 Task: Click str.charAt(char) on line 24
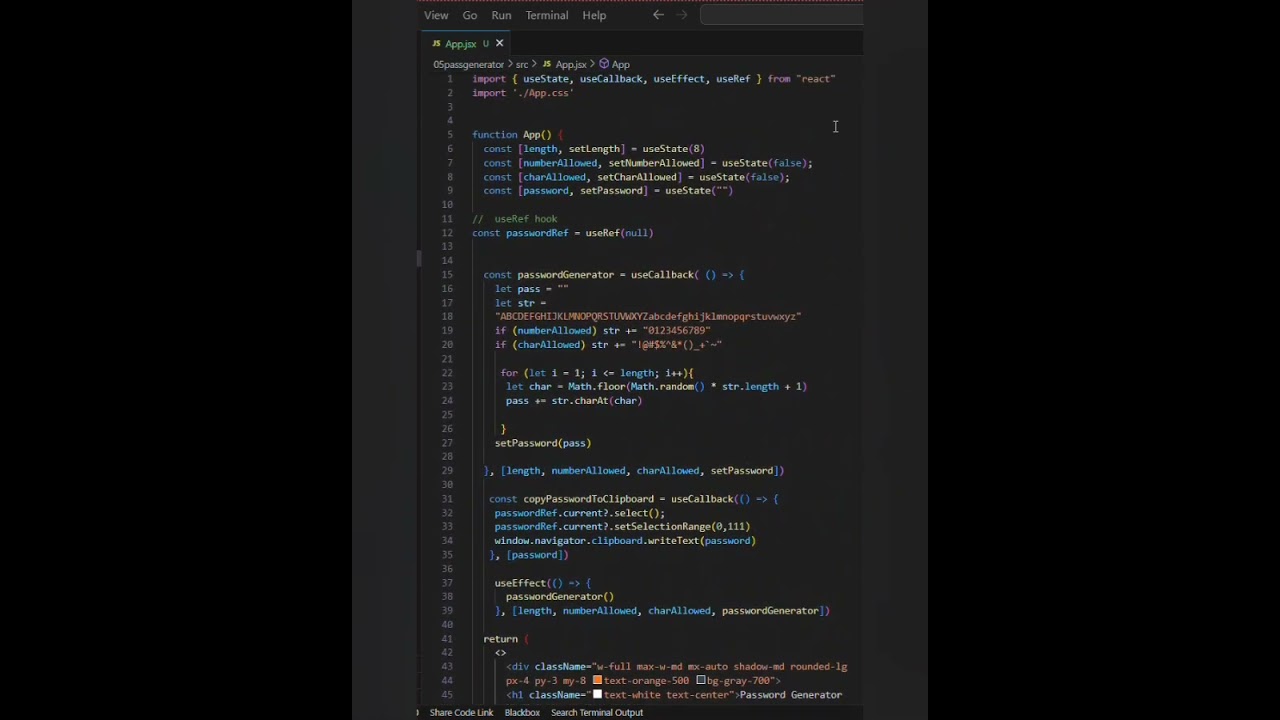[x=597, y=401]
